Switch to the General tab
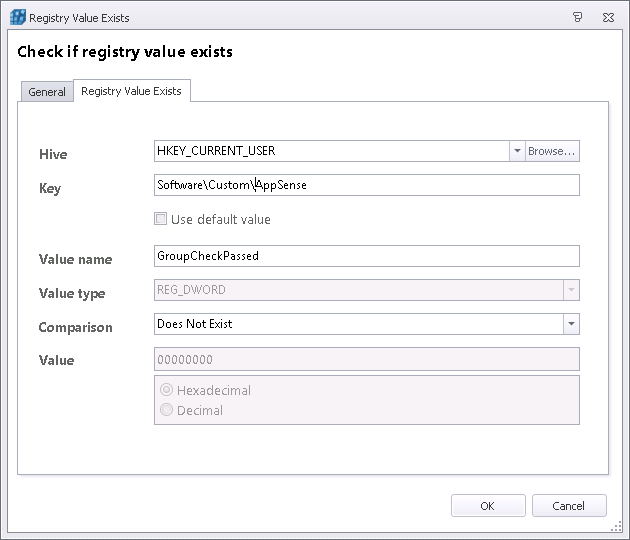 tap(47, 92)
